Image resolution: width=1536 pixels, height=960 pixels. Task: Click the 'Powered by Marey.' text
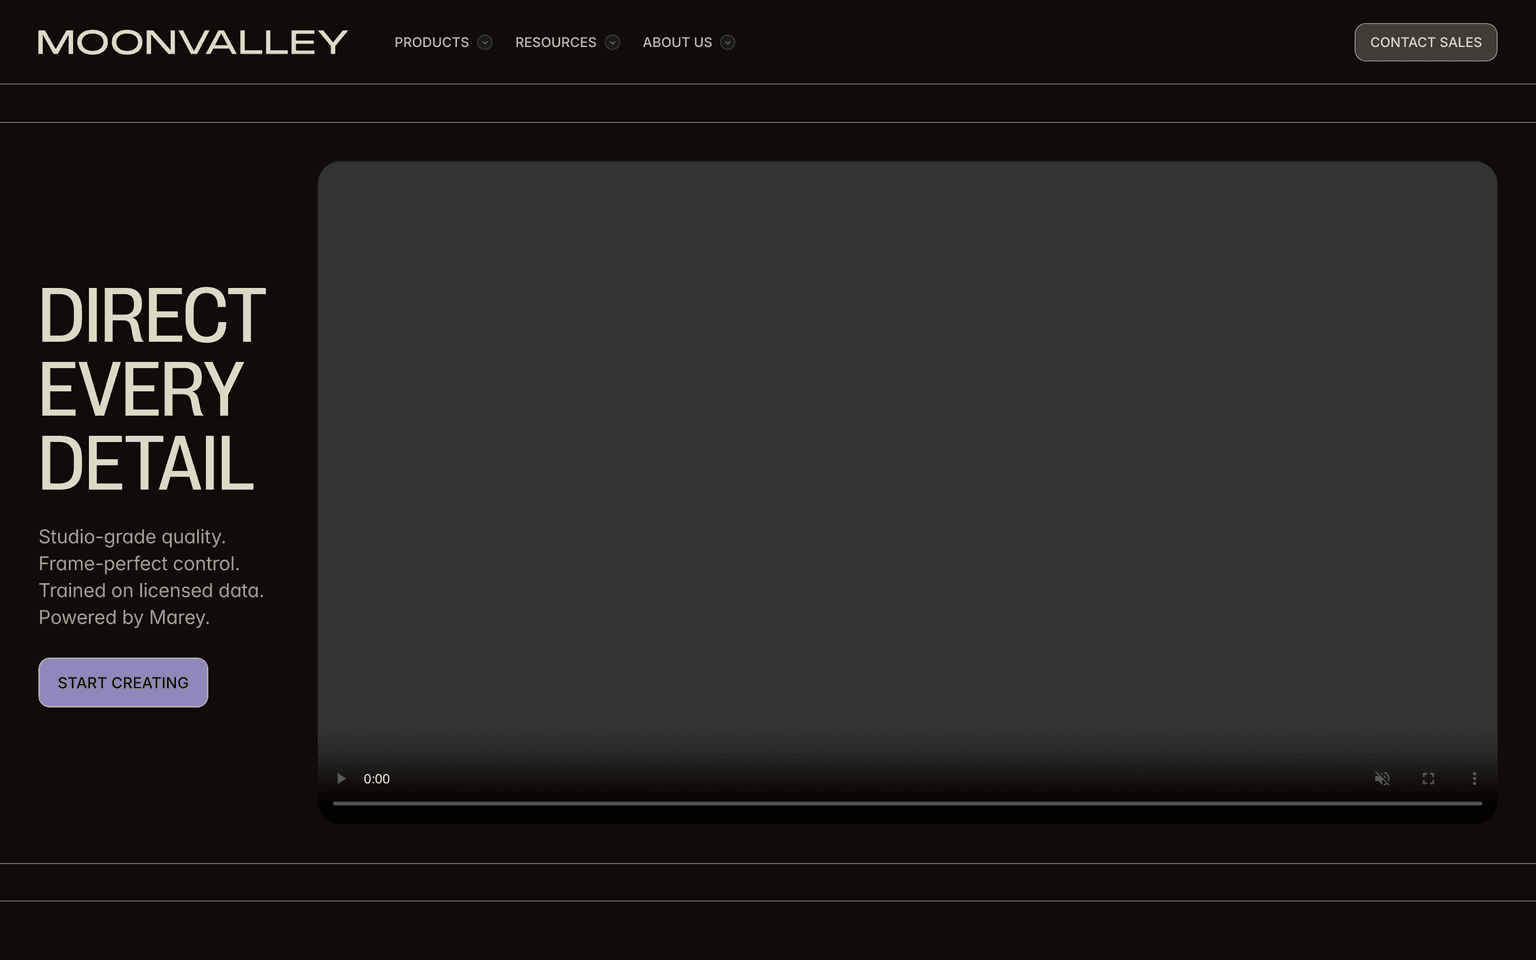(x=124, y=617)
